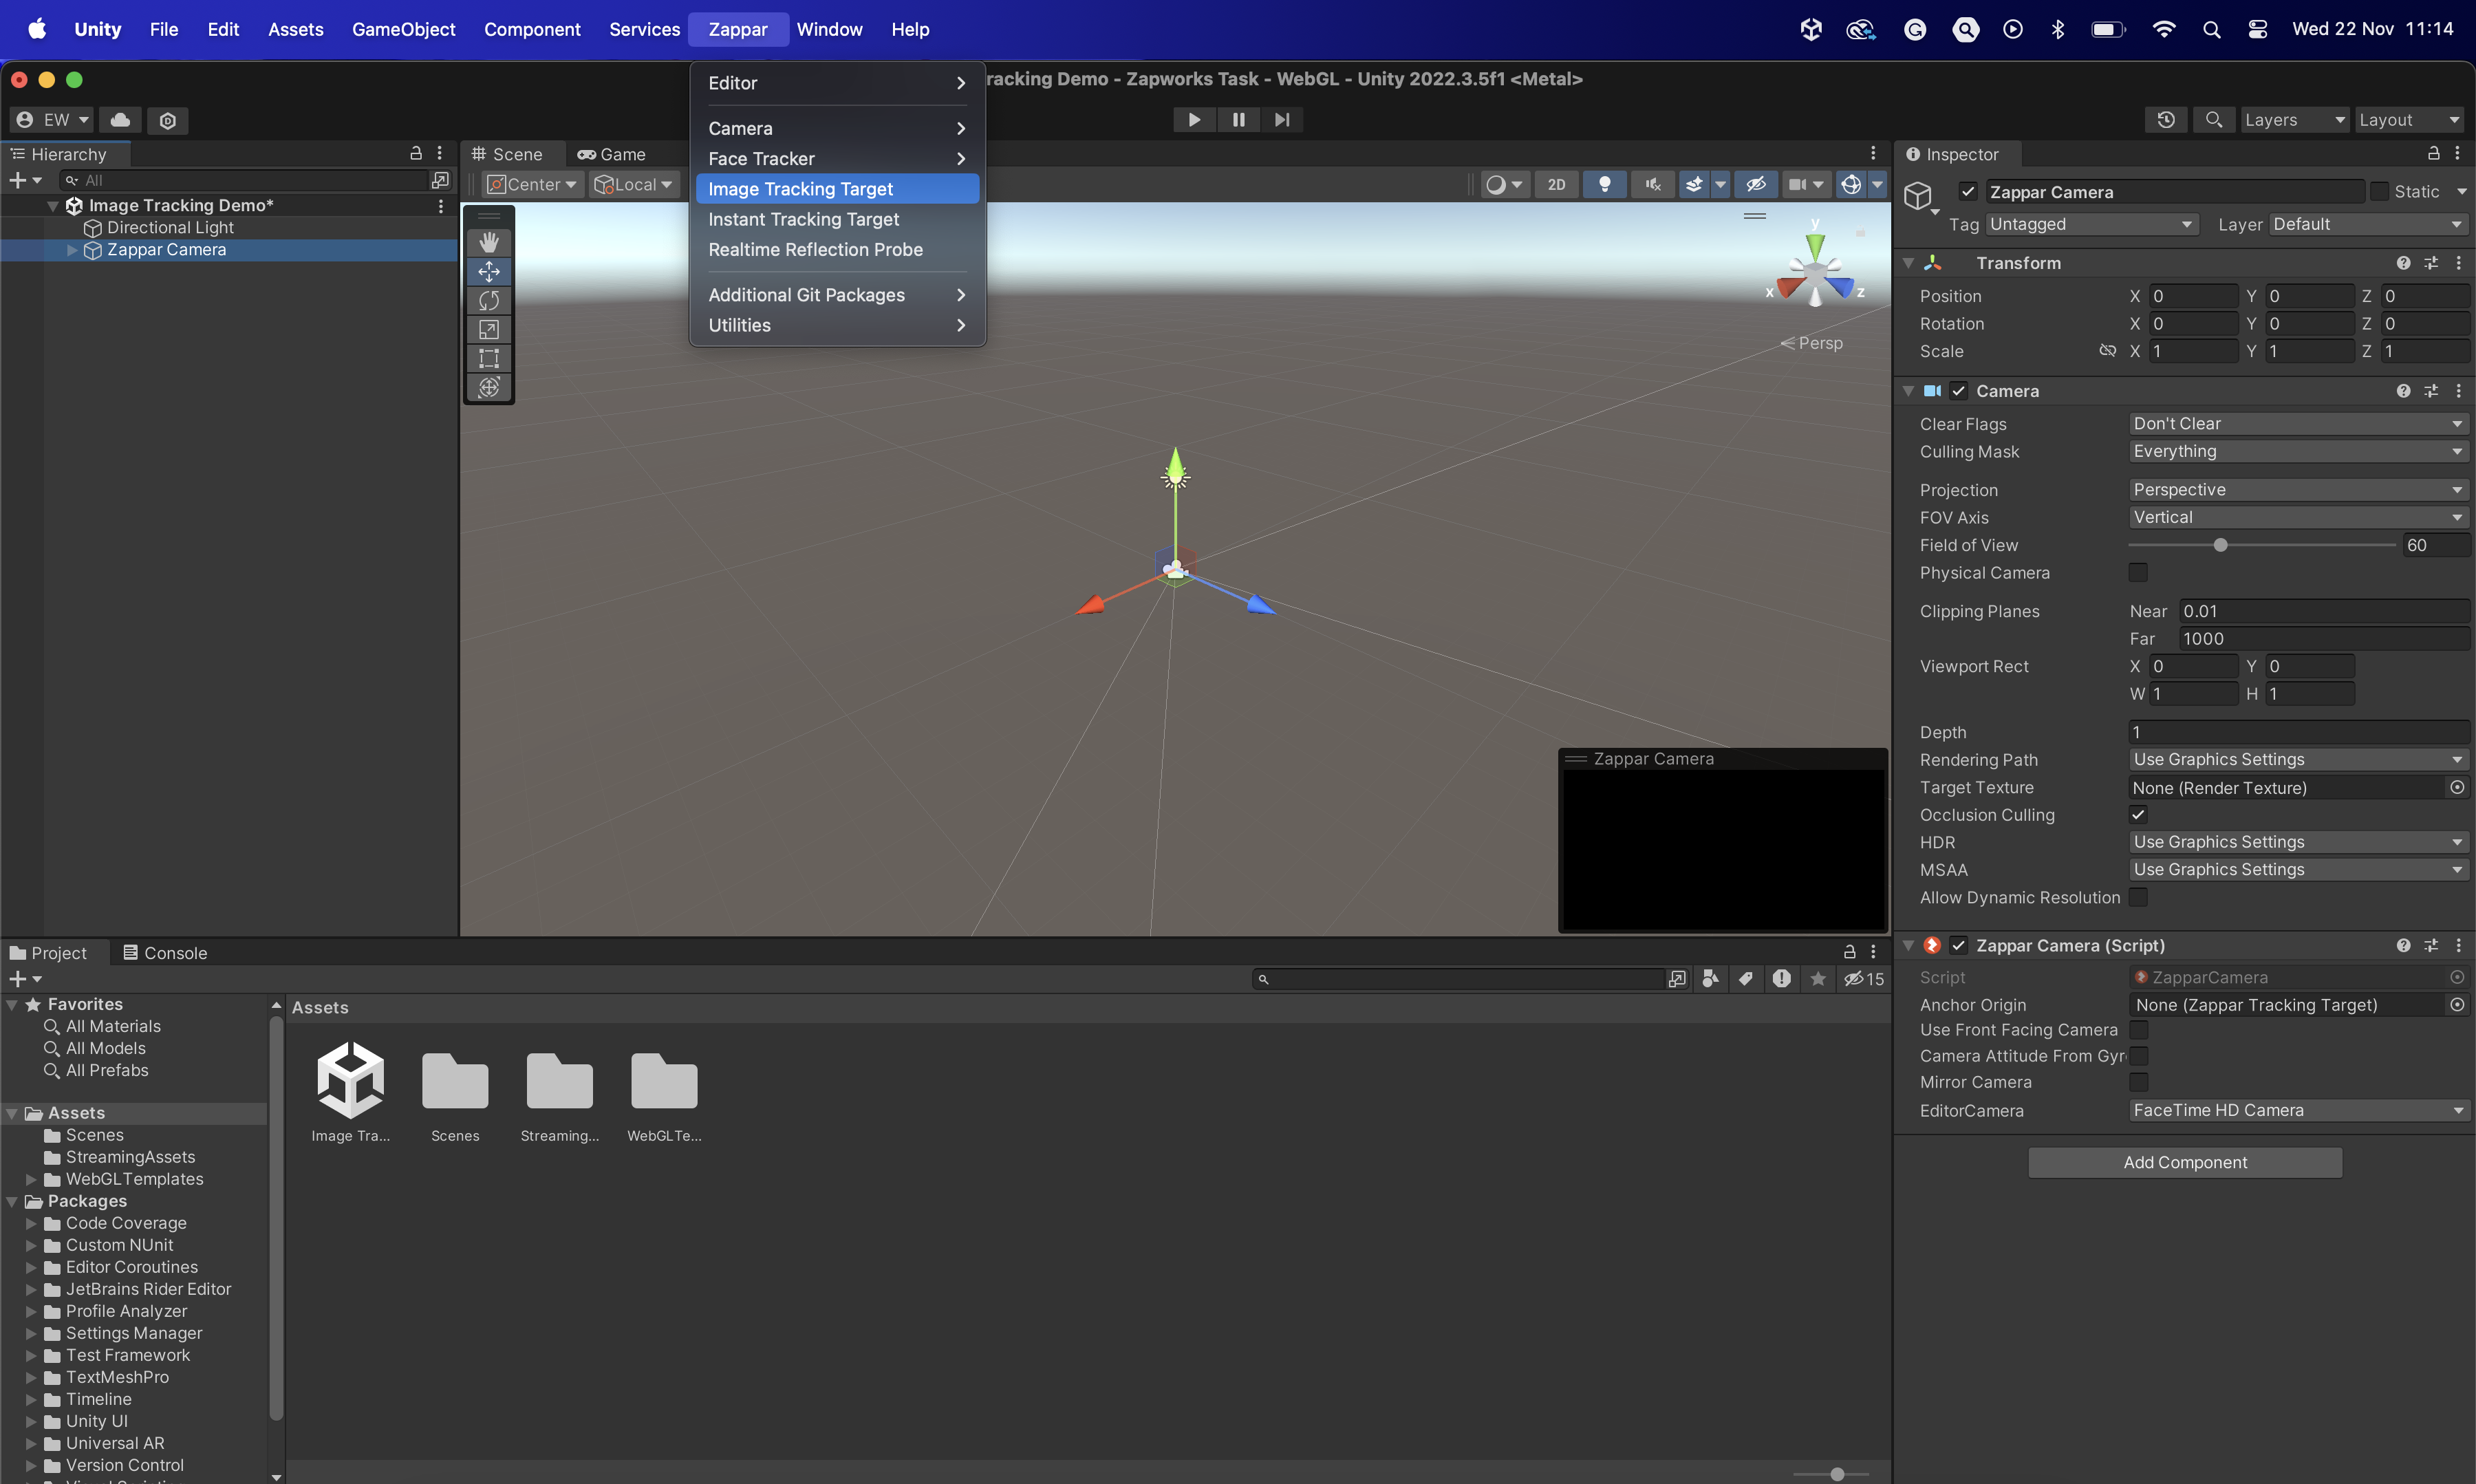Screen dimensions: 2476x1484
Task: Search by label in Project panel
Action: [1746, 978]
